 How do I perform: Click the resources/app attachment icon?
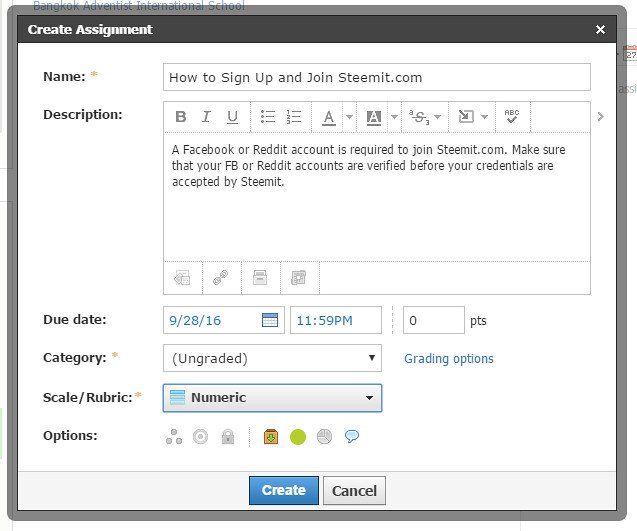299,278
